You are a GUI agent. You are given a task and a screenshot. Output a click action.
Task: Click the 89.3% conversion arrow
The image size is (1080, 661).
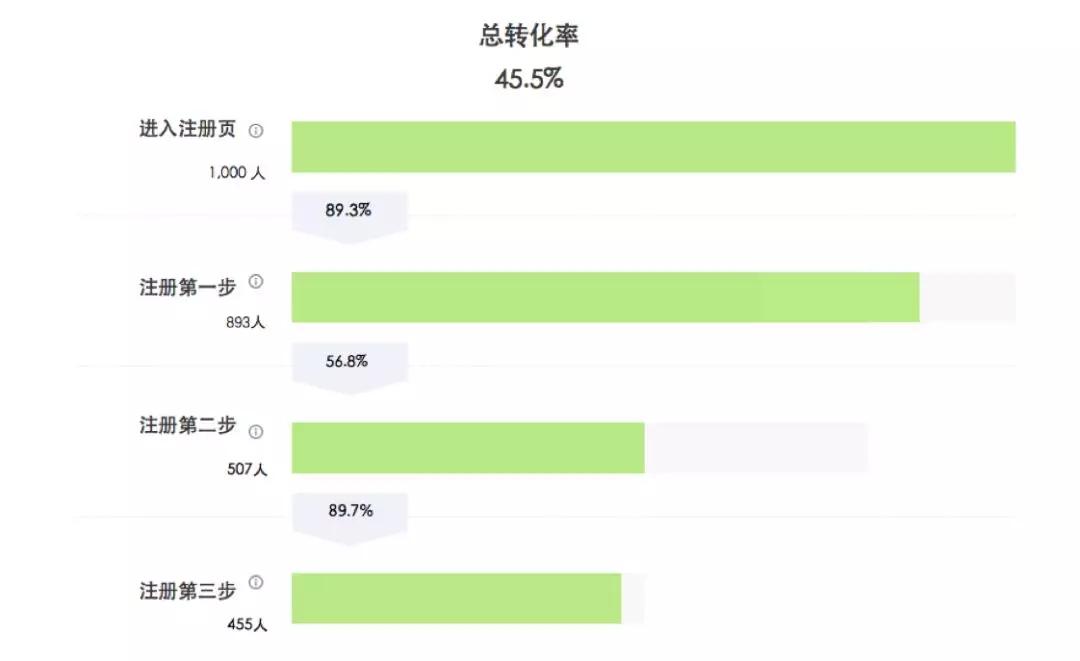tap(349, 212)
